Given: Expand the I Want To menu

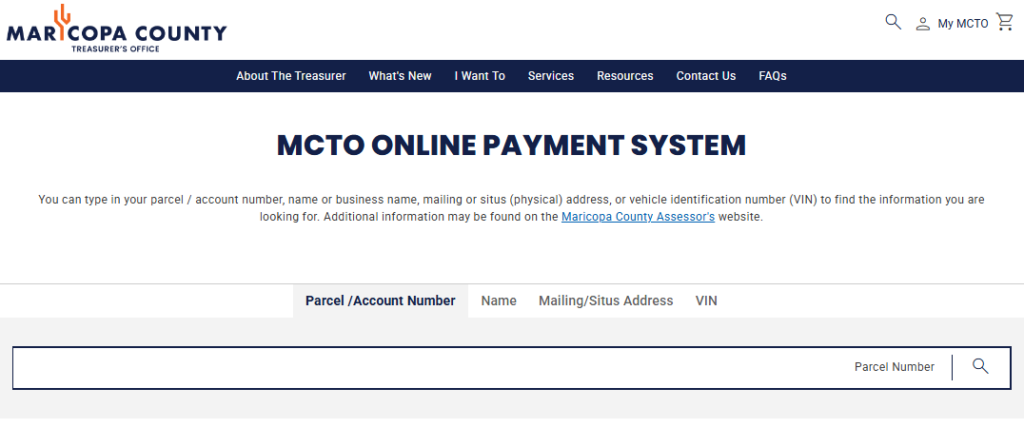Looking at the screenshot, I should (480, 76).
